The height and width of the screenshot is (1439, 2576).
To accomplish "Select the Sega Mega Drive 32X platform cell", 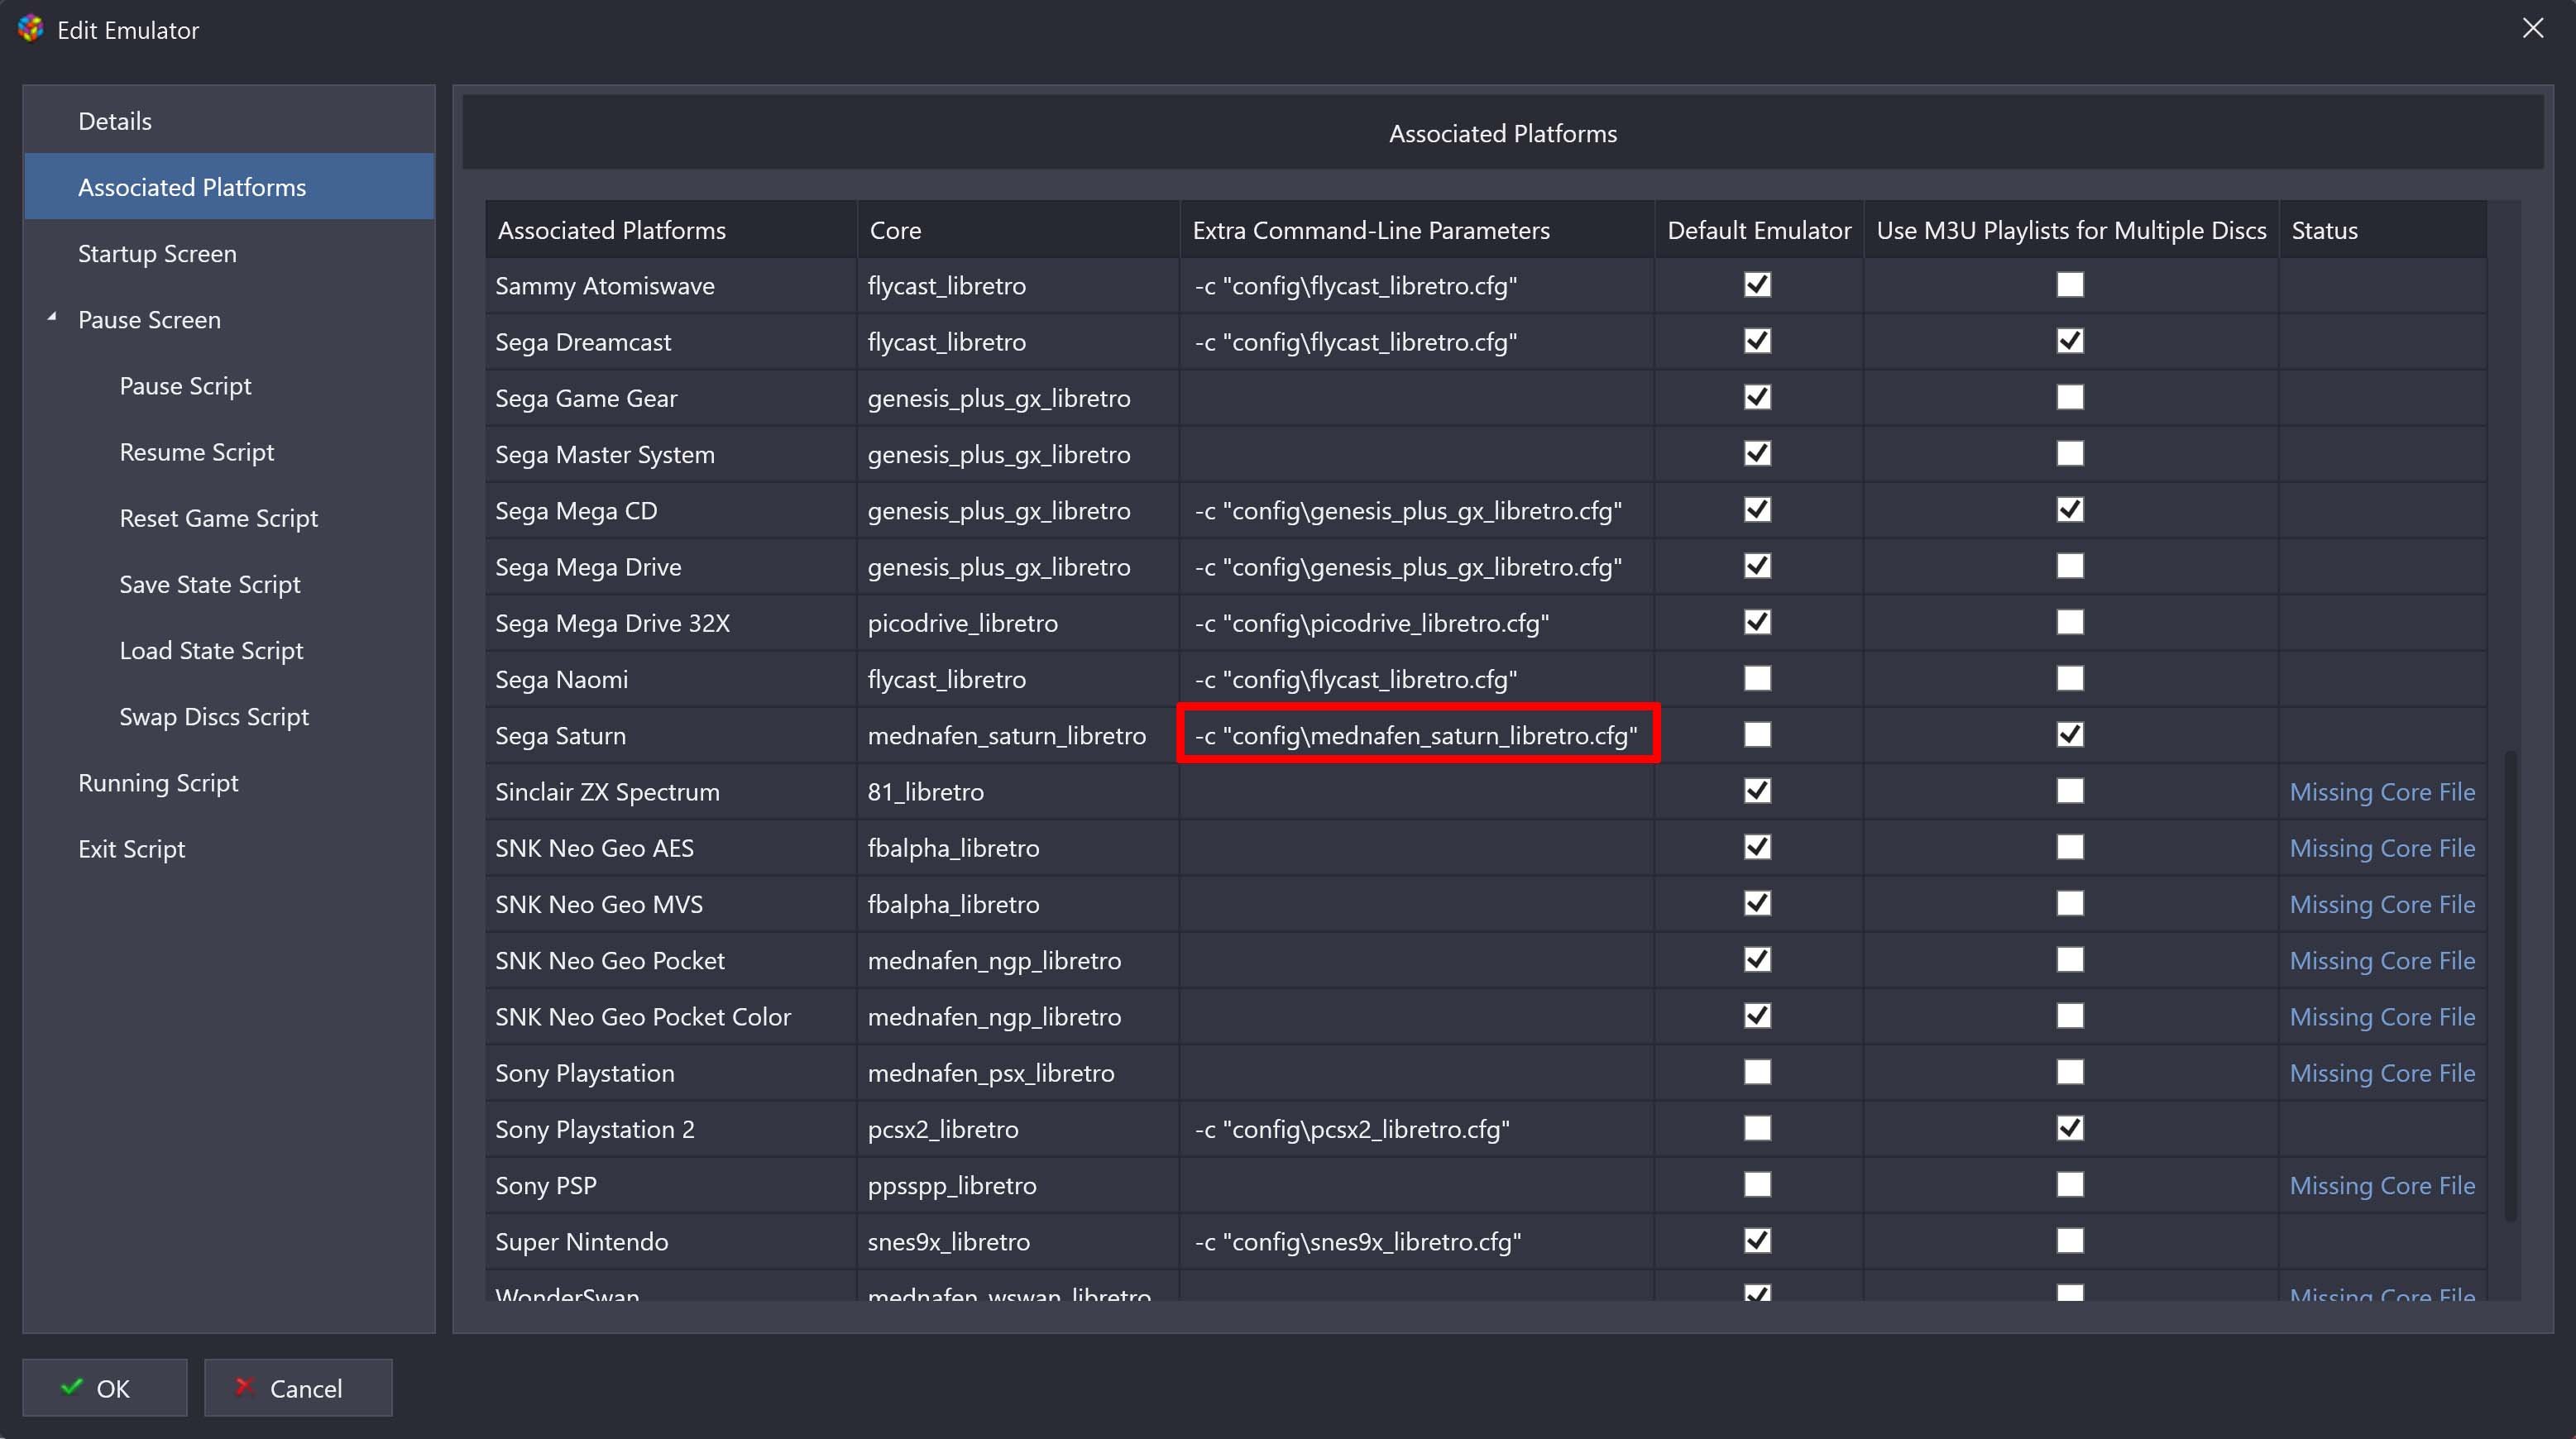I will pyautogui.click(x=671, y=622).
